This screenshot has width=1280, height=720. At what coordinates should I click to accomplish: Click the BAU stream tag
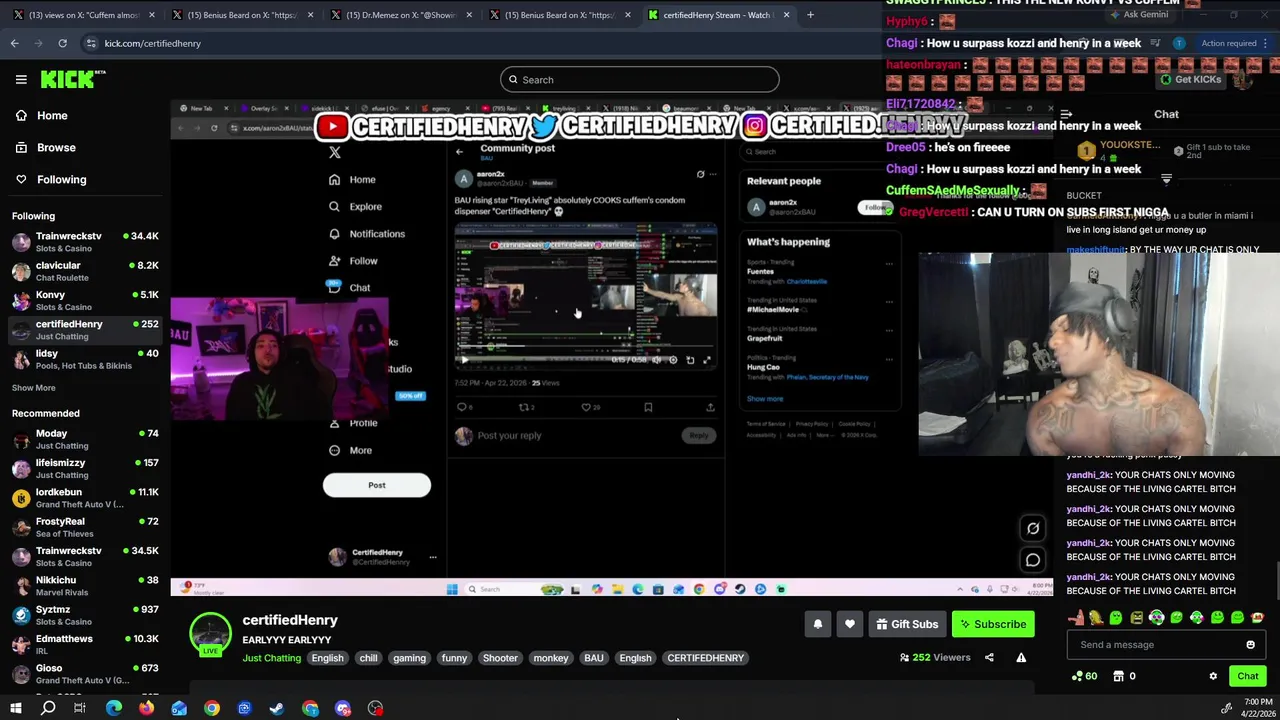(x=593, y=658)
